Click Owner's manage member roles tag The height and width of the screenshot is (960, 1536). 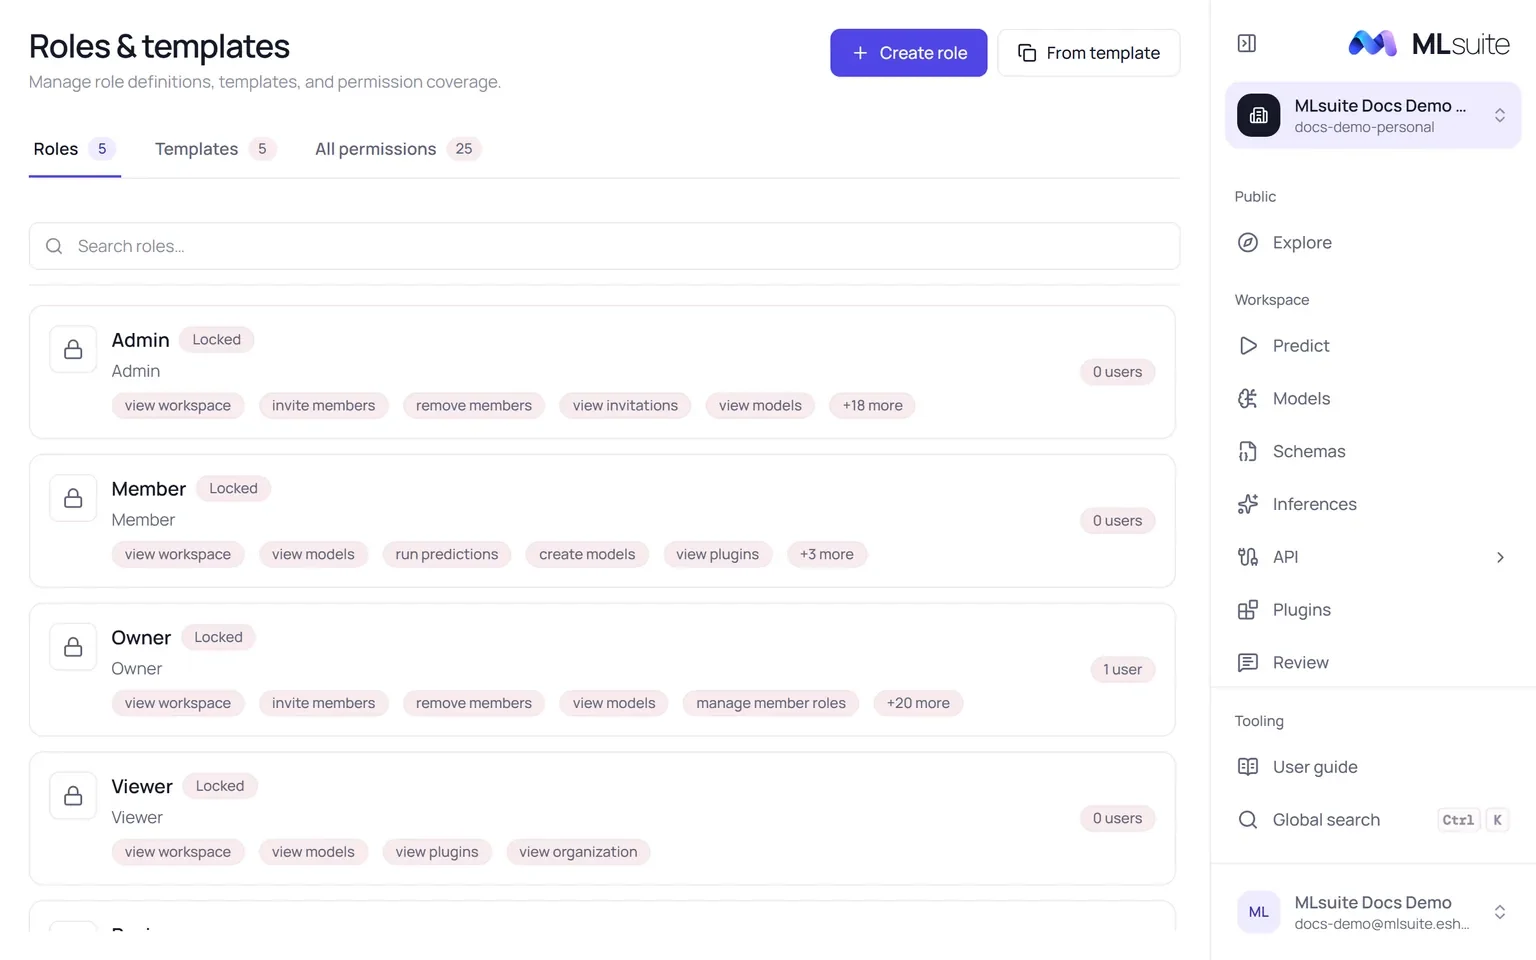(771, 703)
